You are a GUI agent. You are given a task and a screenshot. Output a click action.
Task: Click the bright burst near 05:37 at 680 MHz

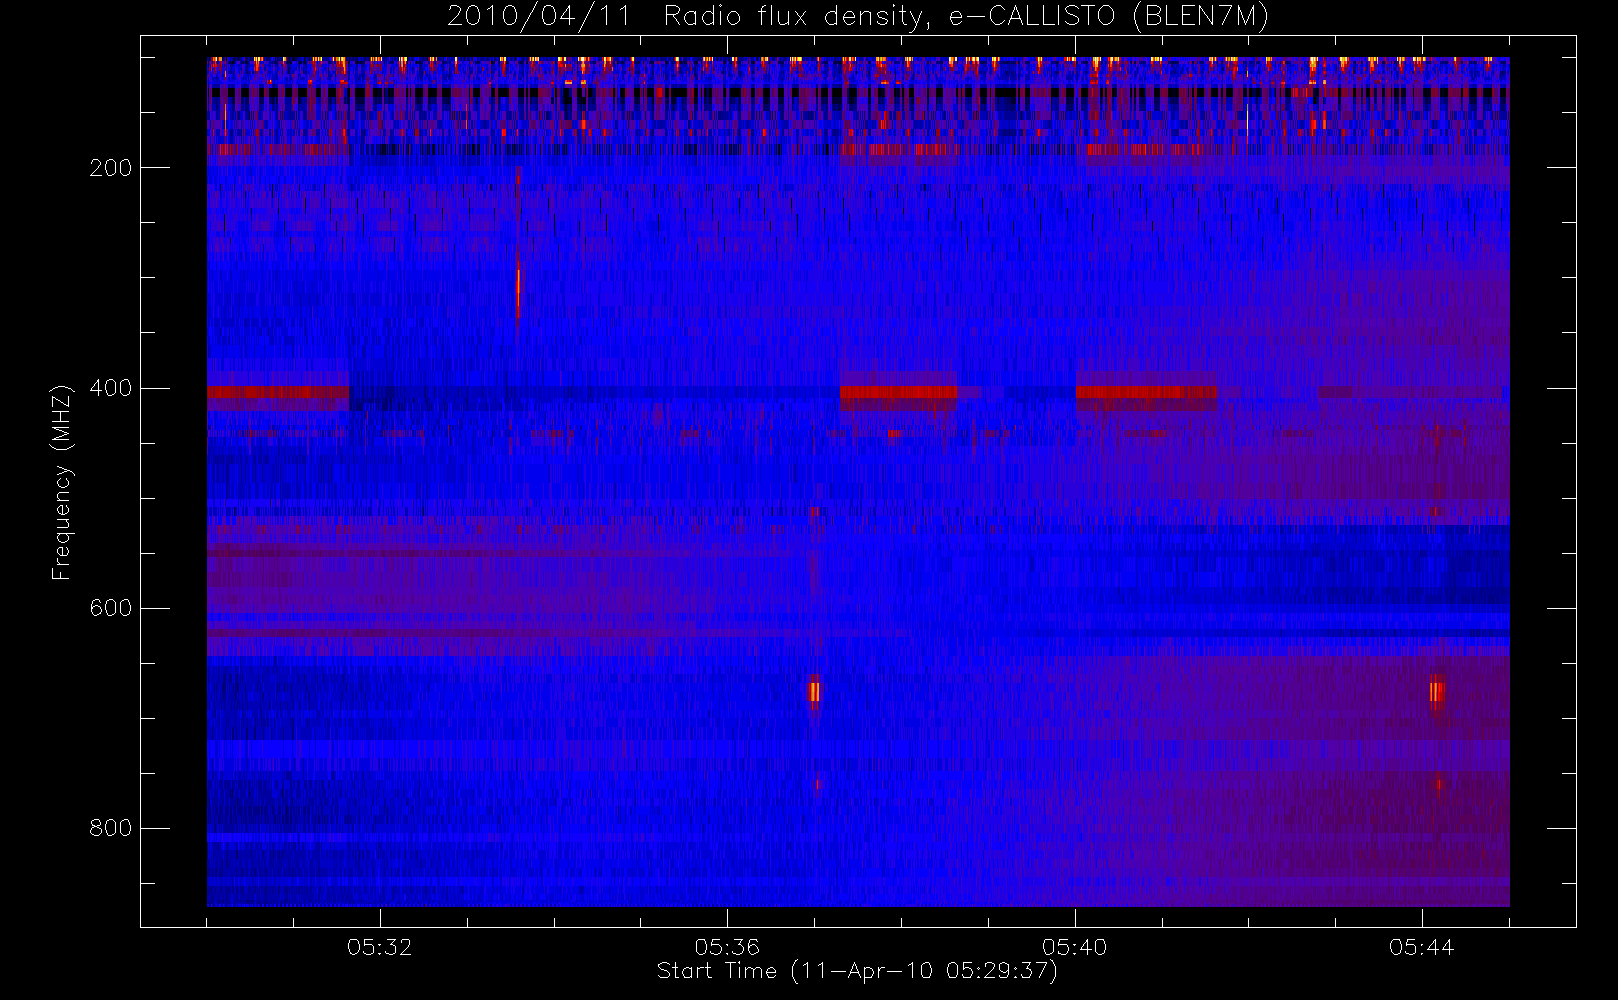pos(814,691)
